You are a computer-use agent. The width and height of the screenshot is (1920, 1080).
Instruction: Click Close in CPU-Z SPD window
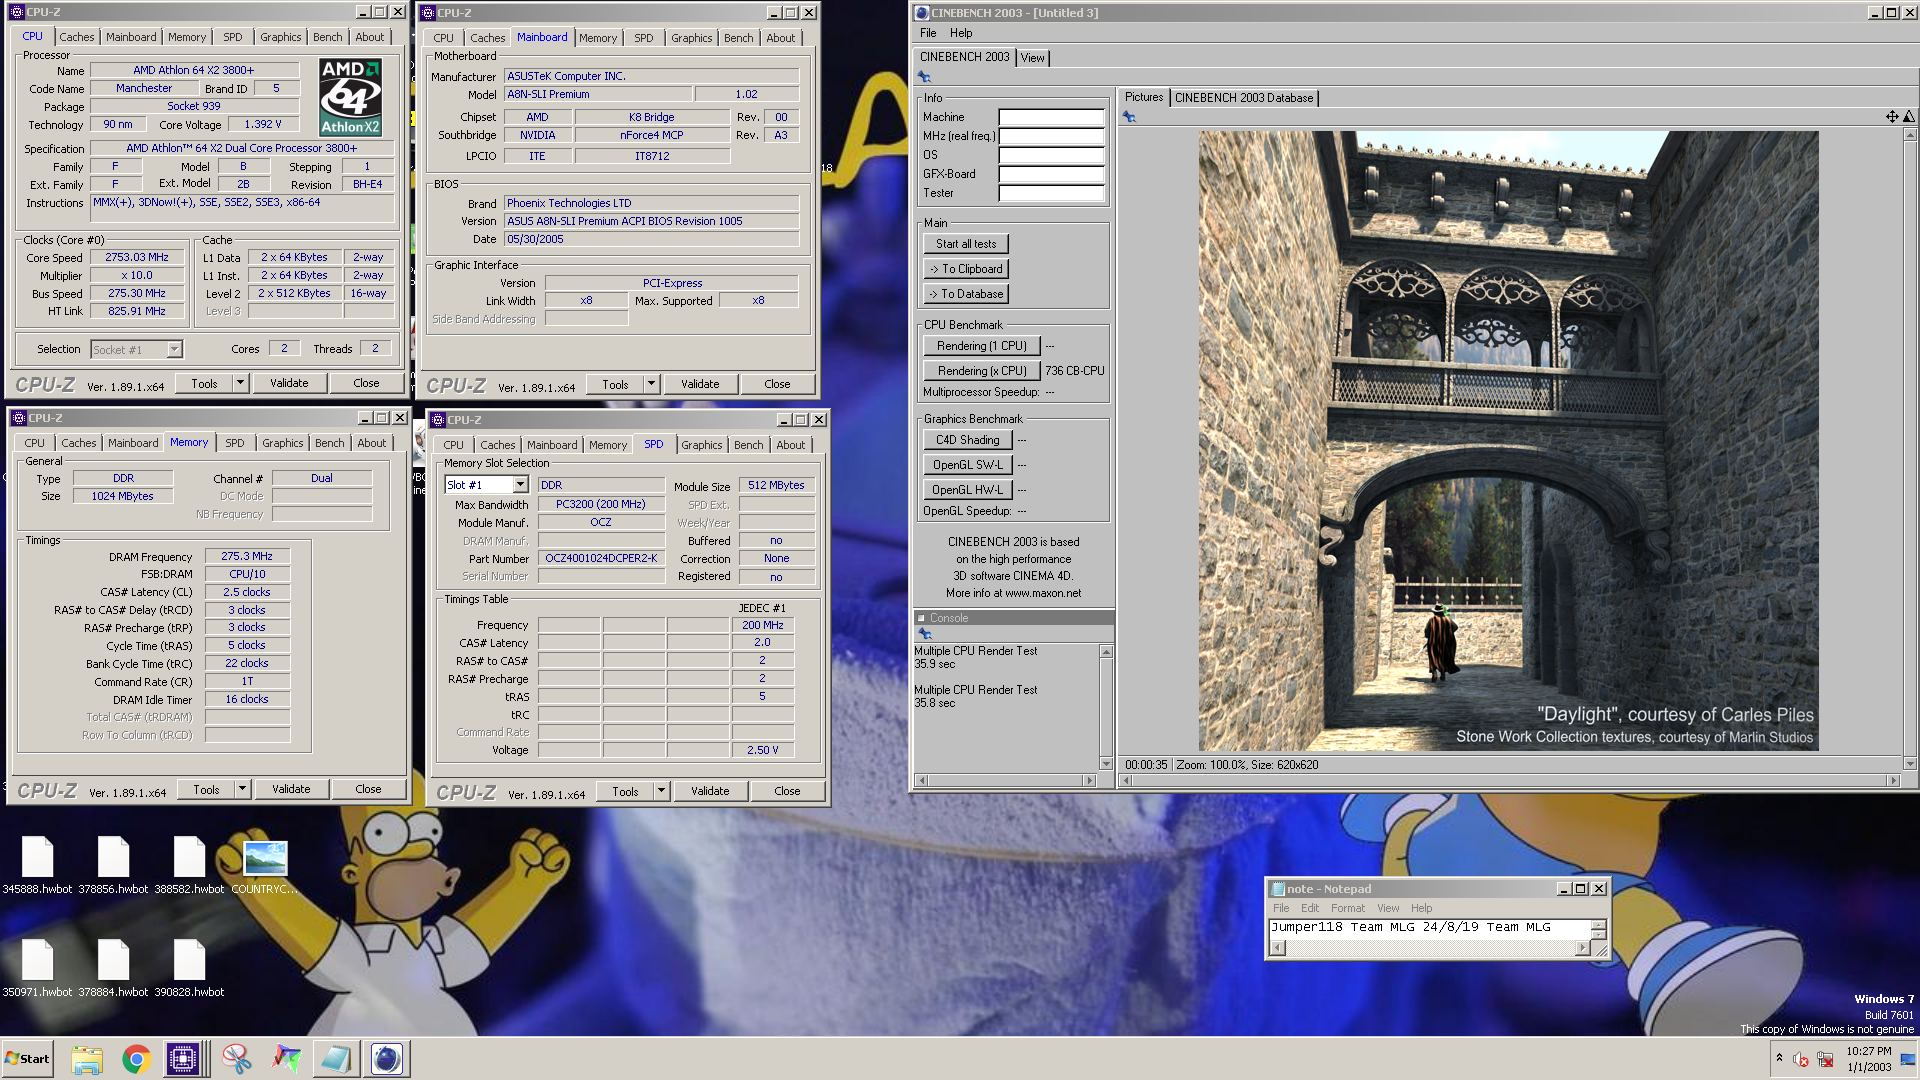[787, 791]
